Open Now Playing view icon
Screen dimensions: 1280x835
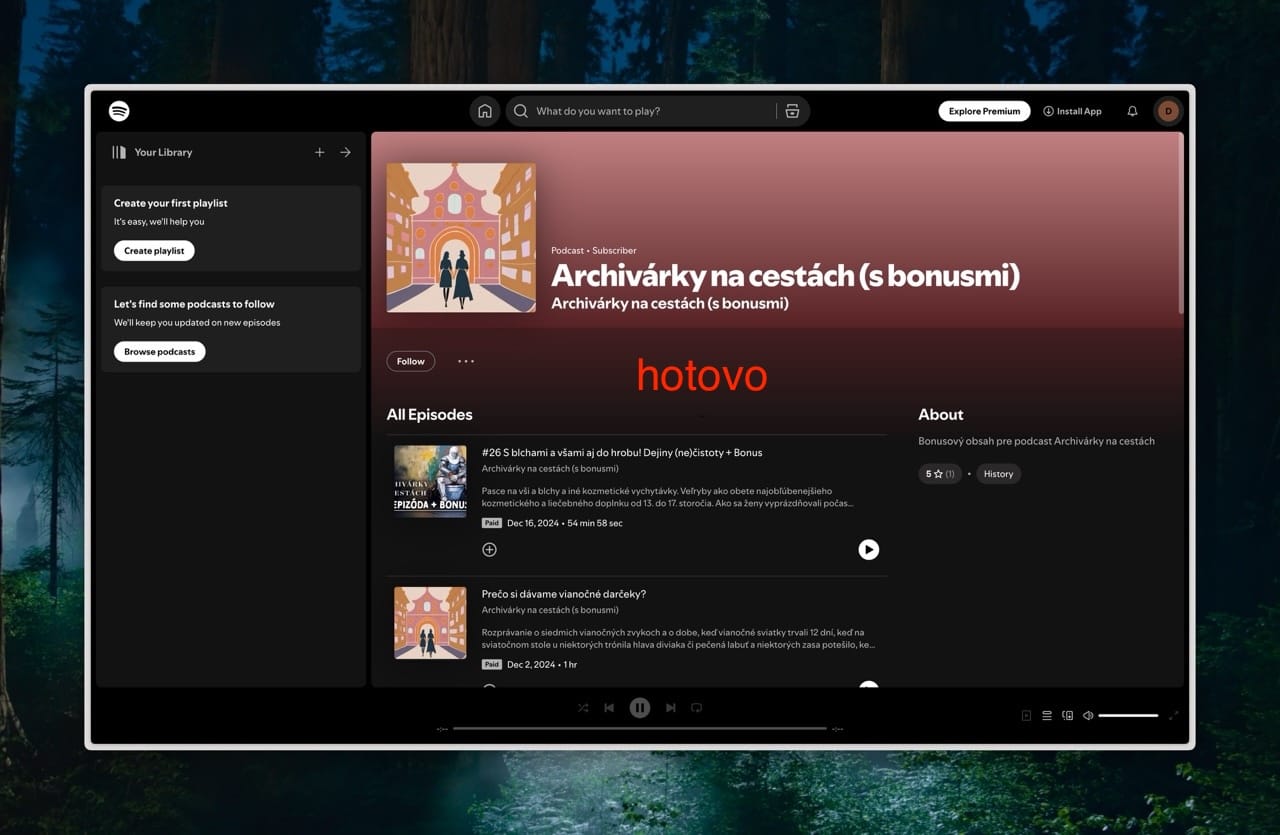pos(1026,715)
